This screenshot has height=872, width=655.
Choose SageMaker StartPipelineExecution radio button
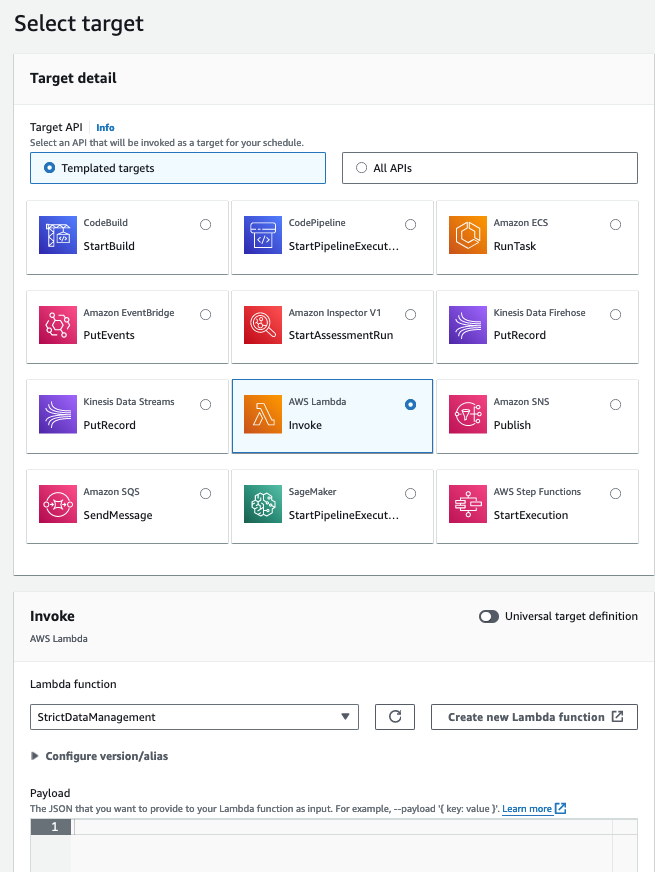410,494
